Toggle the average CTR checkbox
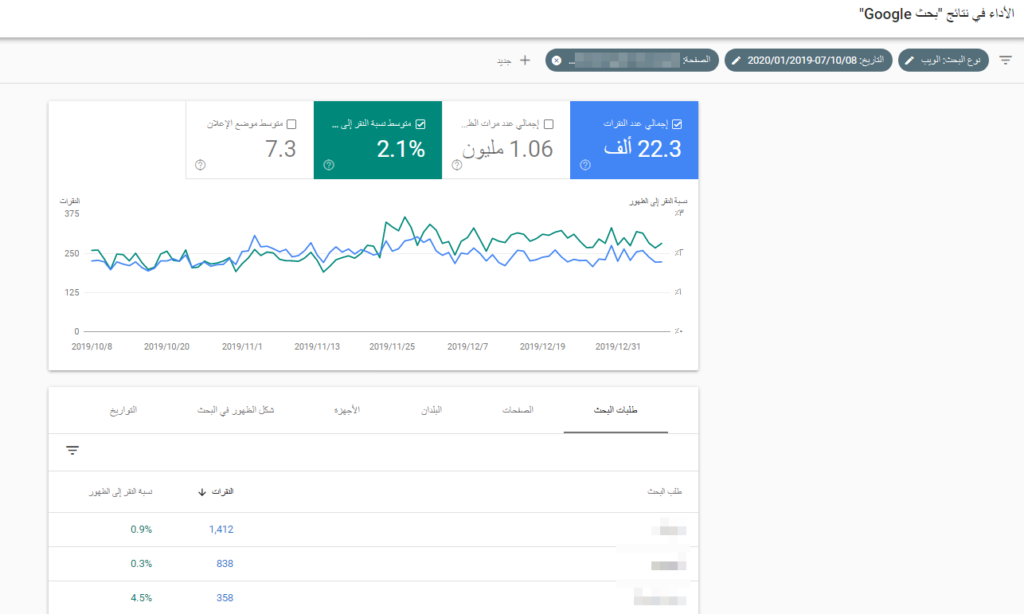 point(421,123)
